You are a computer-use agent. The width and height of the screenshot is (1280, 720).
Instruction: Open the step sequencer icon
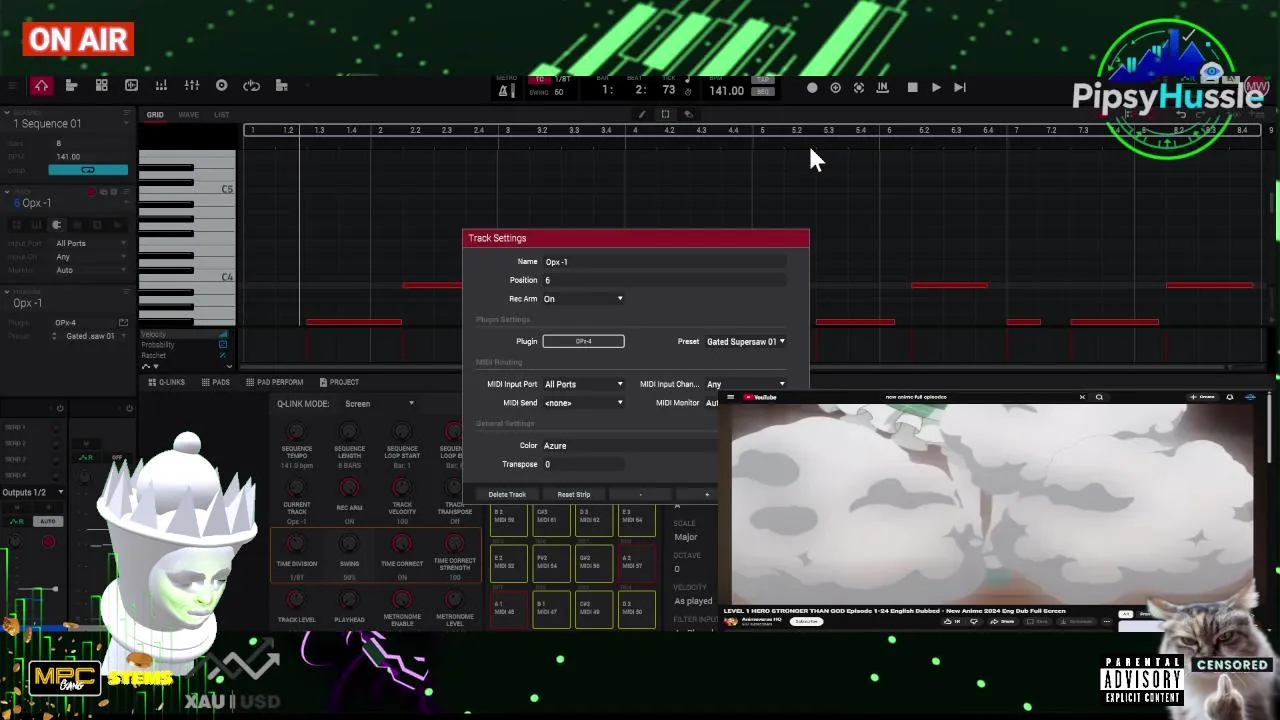click(281, 86)
